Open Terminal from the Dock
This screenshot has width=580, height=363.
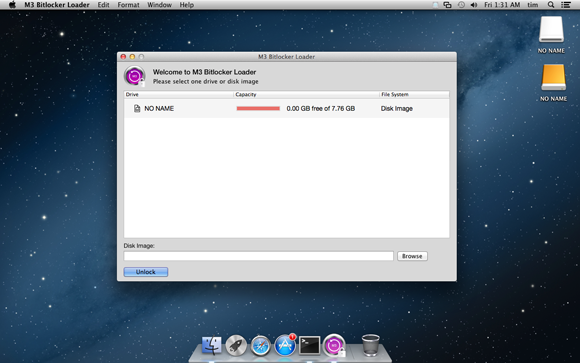[310, 345]
